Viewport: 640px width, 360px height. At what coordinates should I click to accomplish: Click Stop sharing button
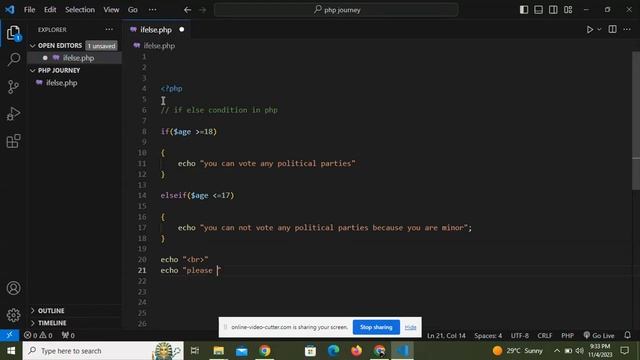[376, 327]
